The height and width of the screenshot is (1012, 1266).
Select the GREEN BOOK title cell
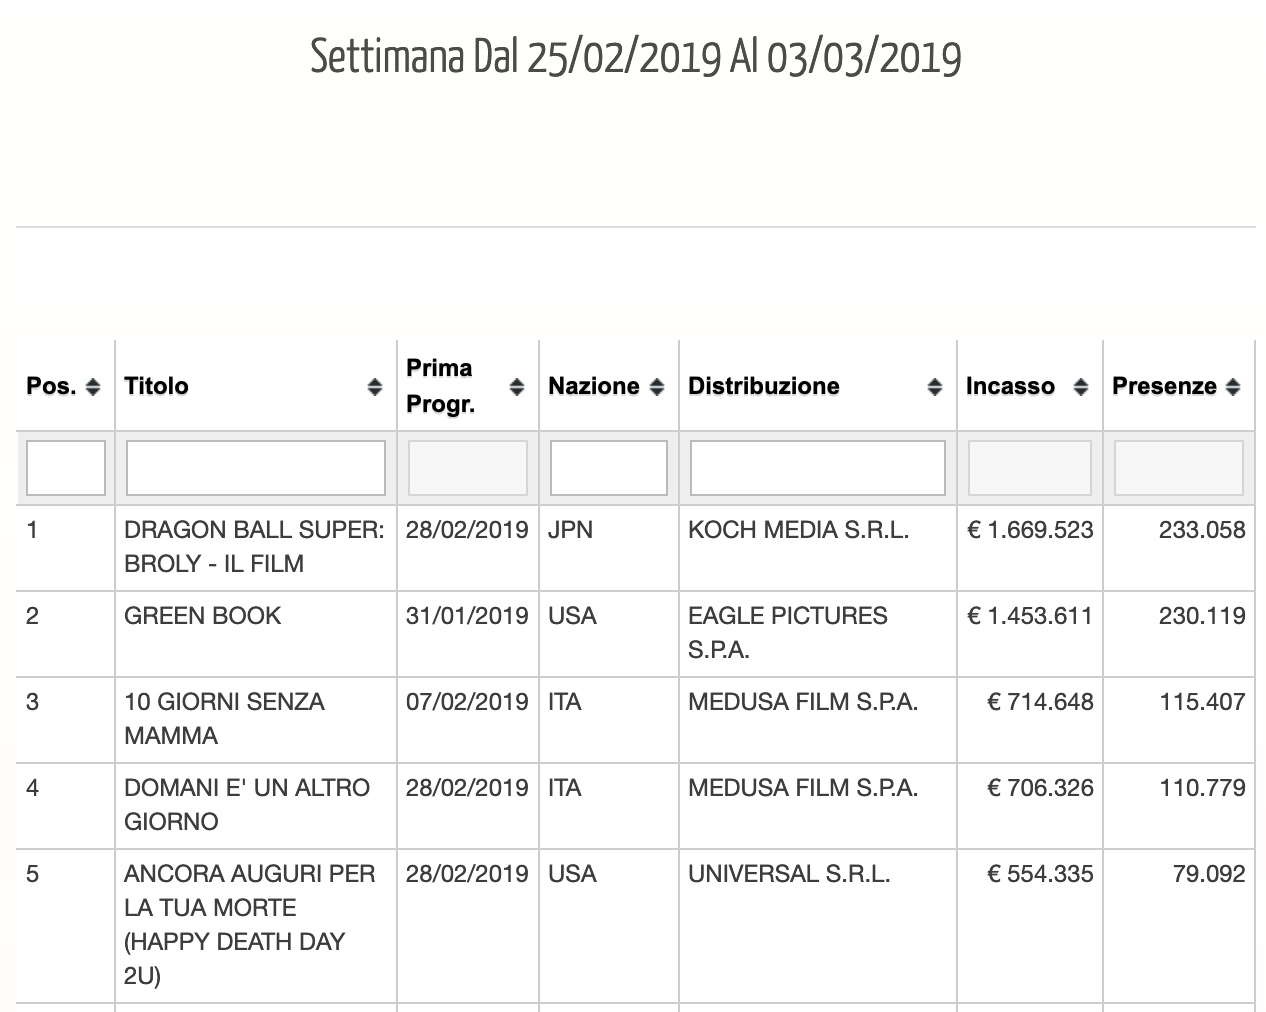203,616
